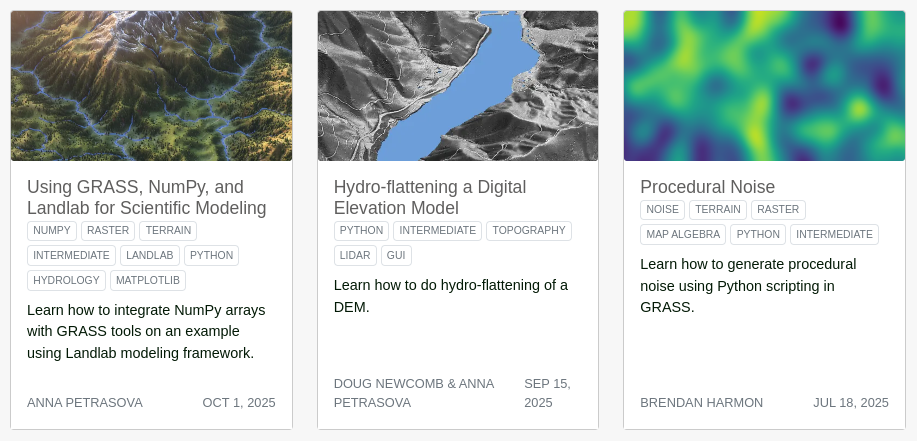Open 'Hydro-flattening a Digital Elevation Model' title
This screenshot has width=917, height=441.
430,198
